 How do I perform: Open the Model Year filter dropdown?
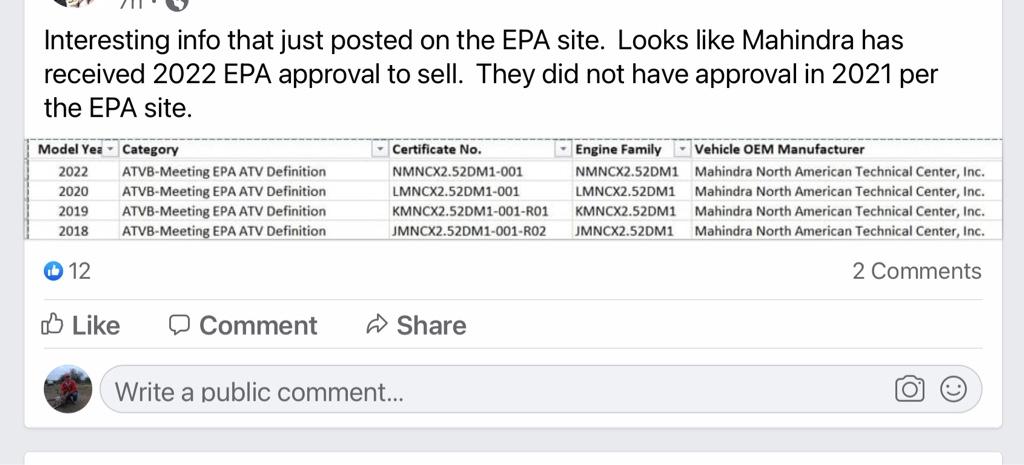tap(111, 150)
